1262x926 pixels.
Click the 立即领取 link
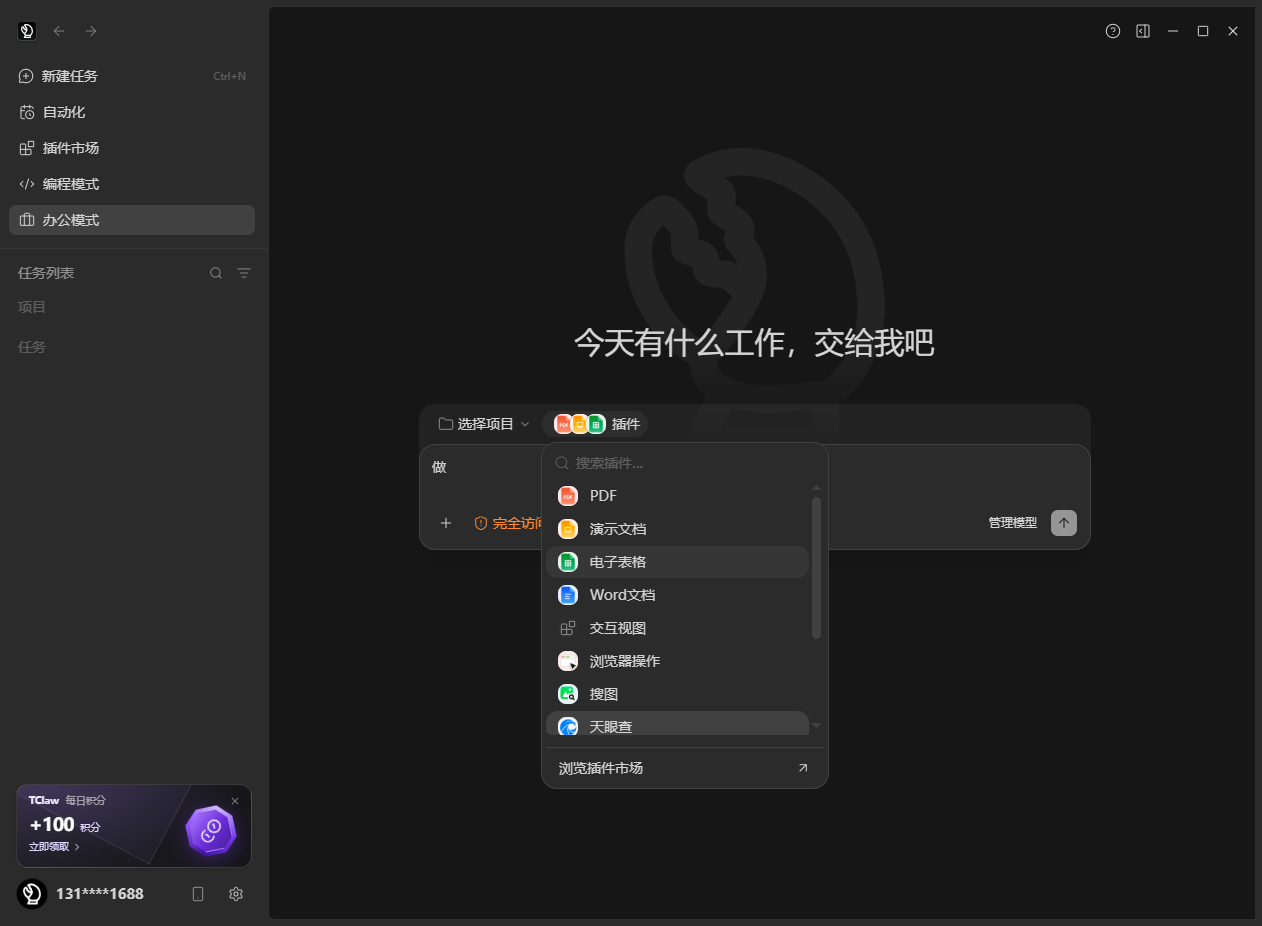pos(54,847)
